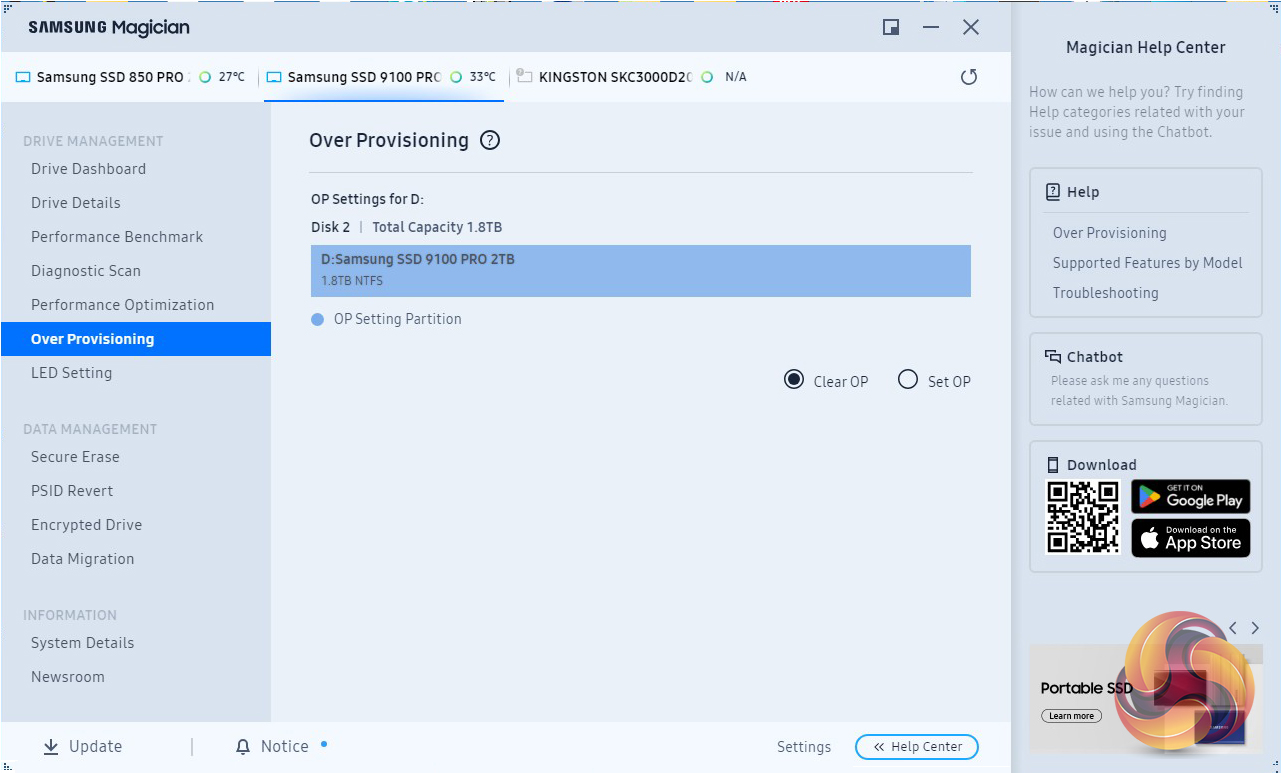Image resolution: width=1282 pixels, height=773 pixels.
Task: Click the 'OP Settings for D:' text
Action: (x=367, y=200)
